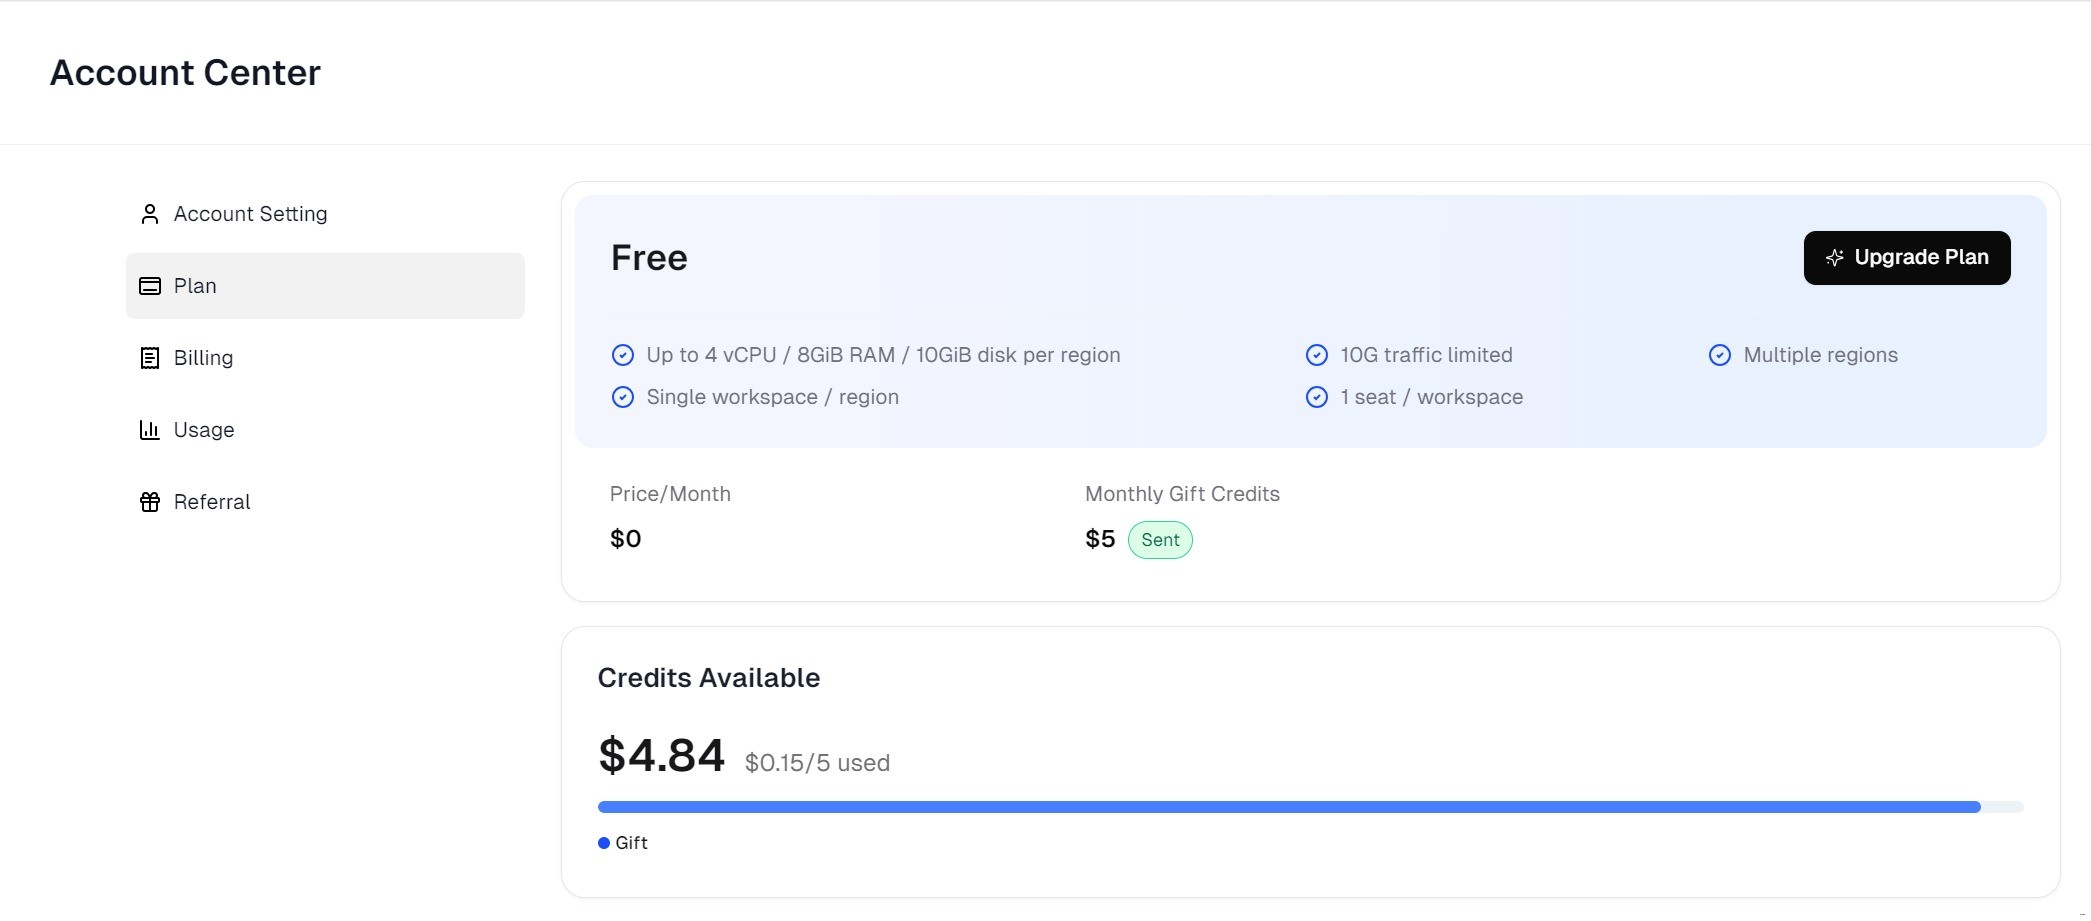The height and width of the screenshot is (921, 2091).
Task: Open the Usage page
Action: 204,430
